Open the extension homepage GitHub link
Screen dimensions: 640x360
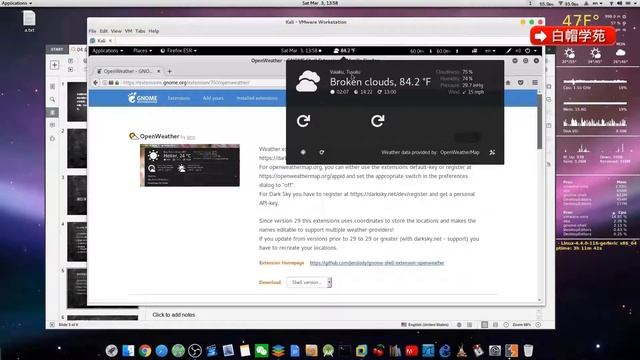coord(377,263)
